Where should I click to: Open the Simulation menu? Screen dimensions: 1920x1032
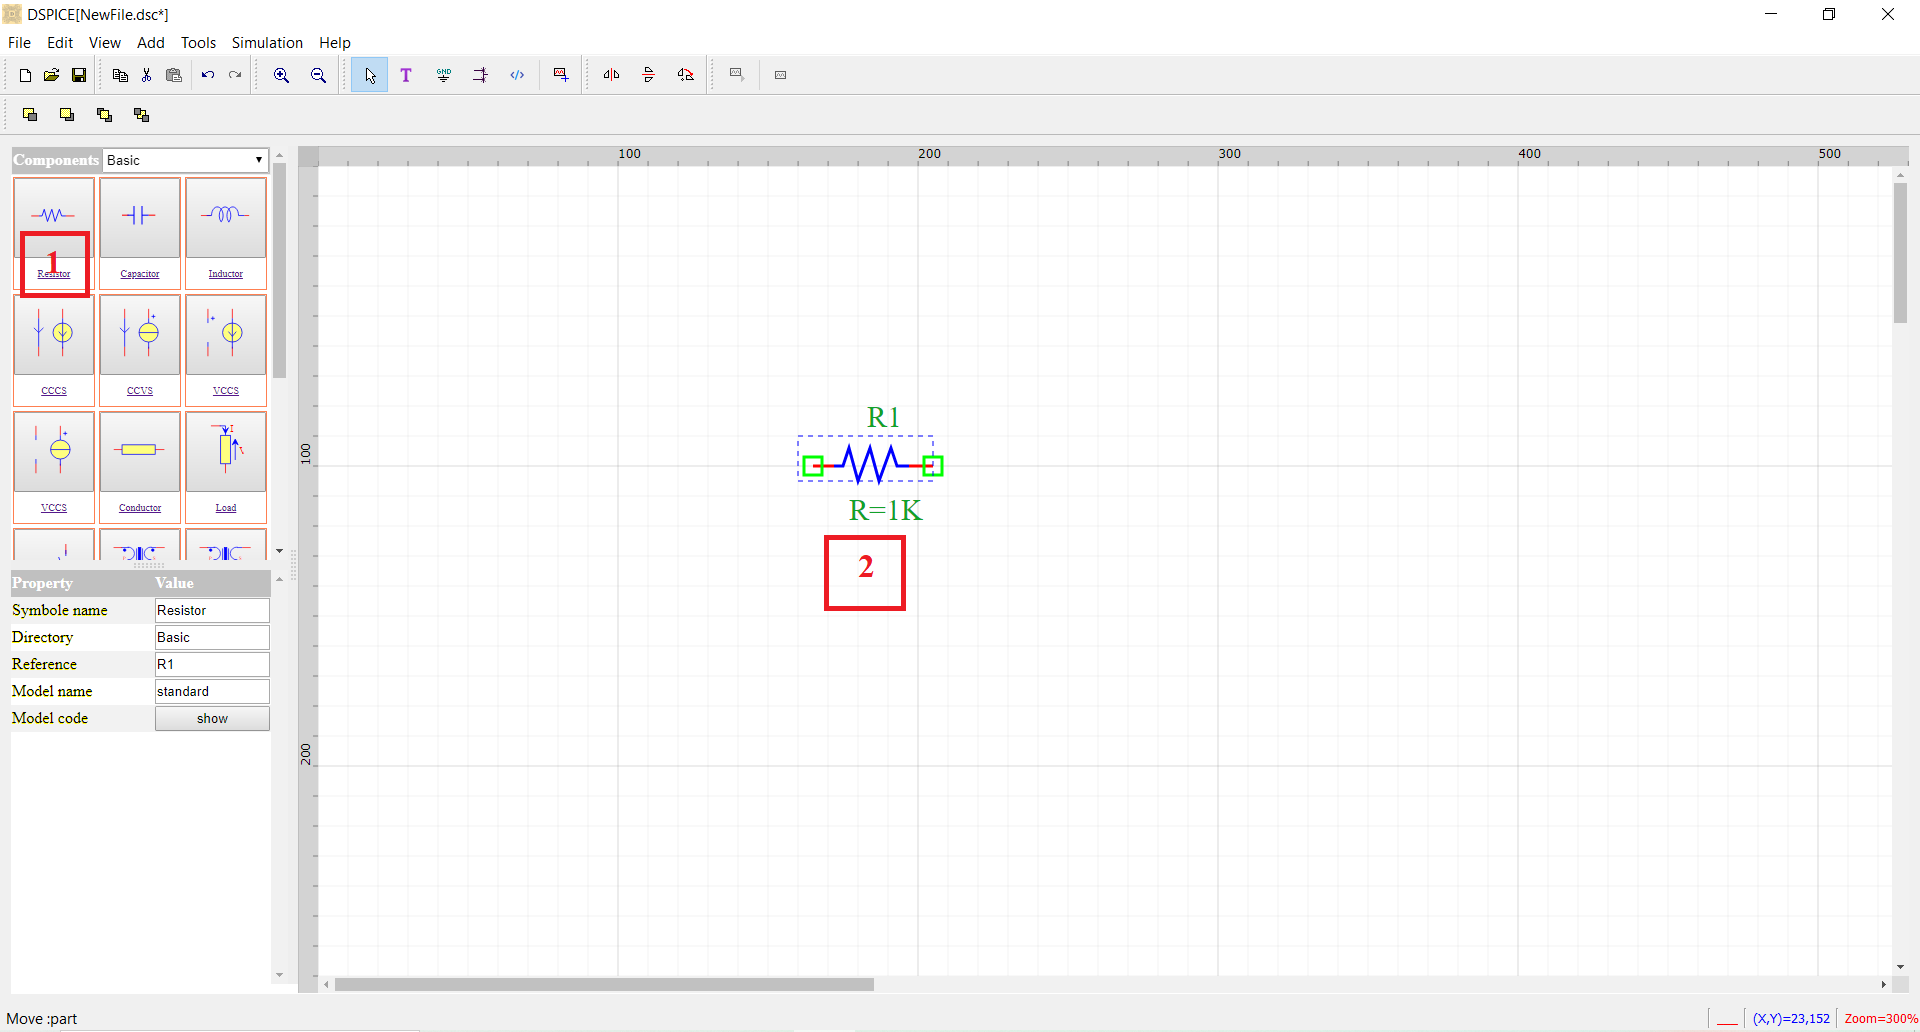[x=266, y=43]
